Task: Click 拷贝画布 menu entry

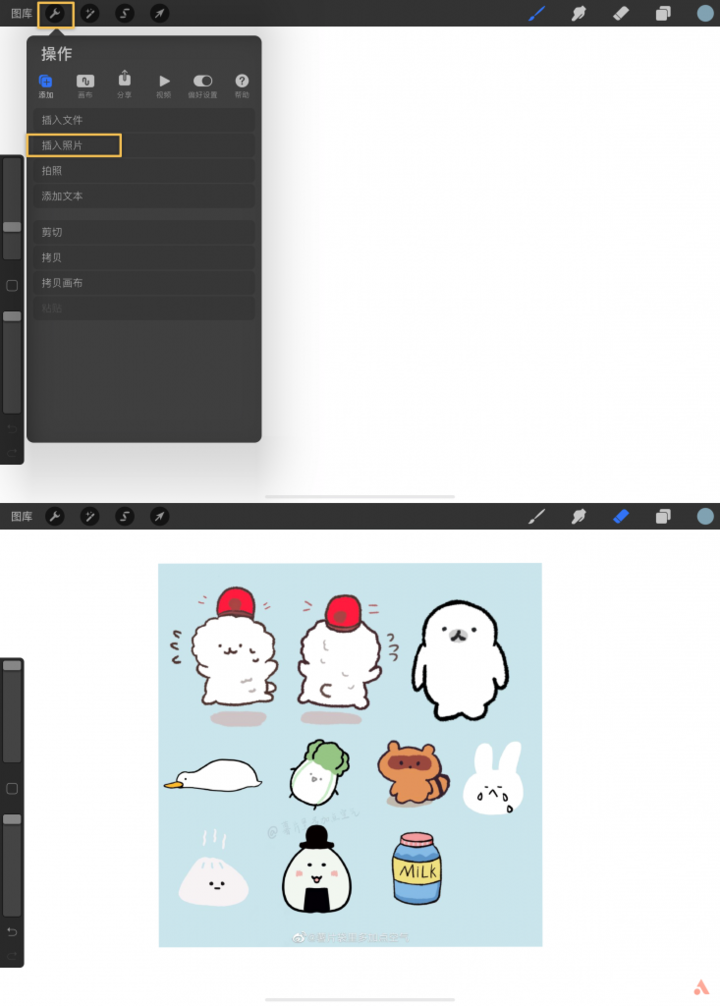Action: 144,283
